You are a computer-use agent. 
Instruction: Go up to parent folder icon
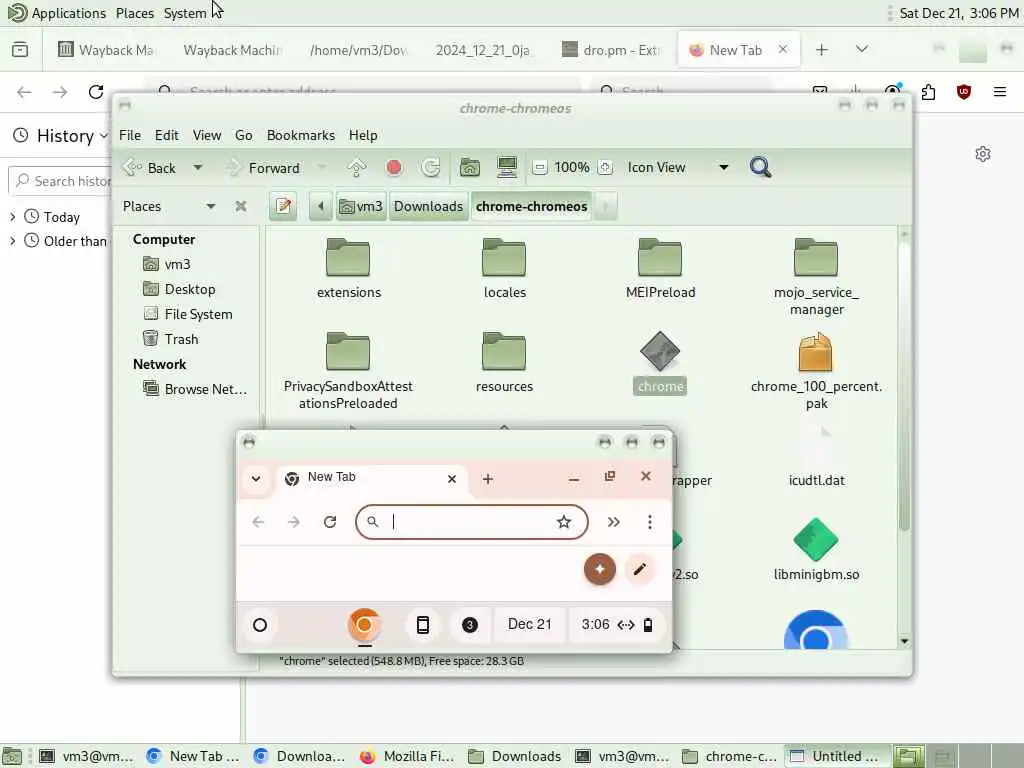tap(357, 168)
